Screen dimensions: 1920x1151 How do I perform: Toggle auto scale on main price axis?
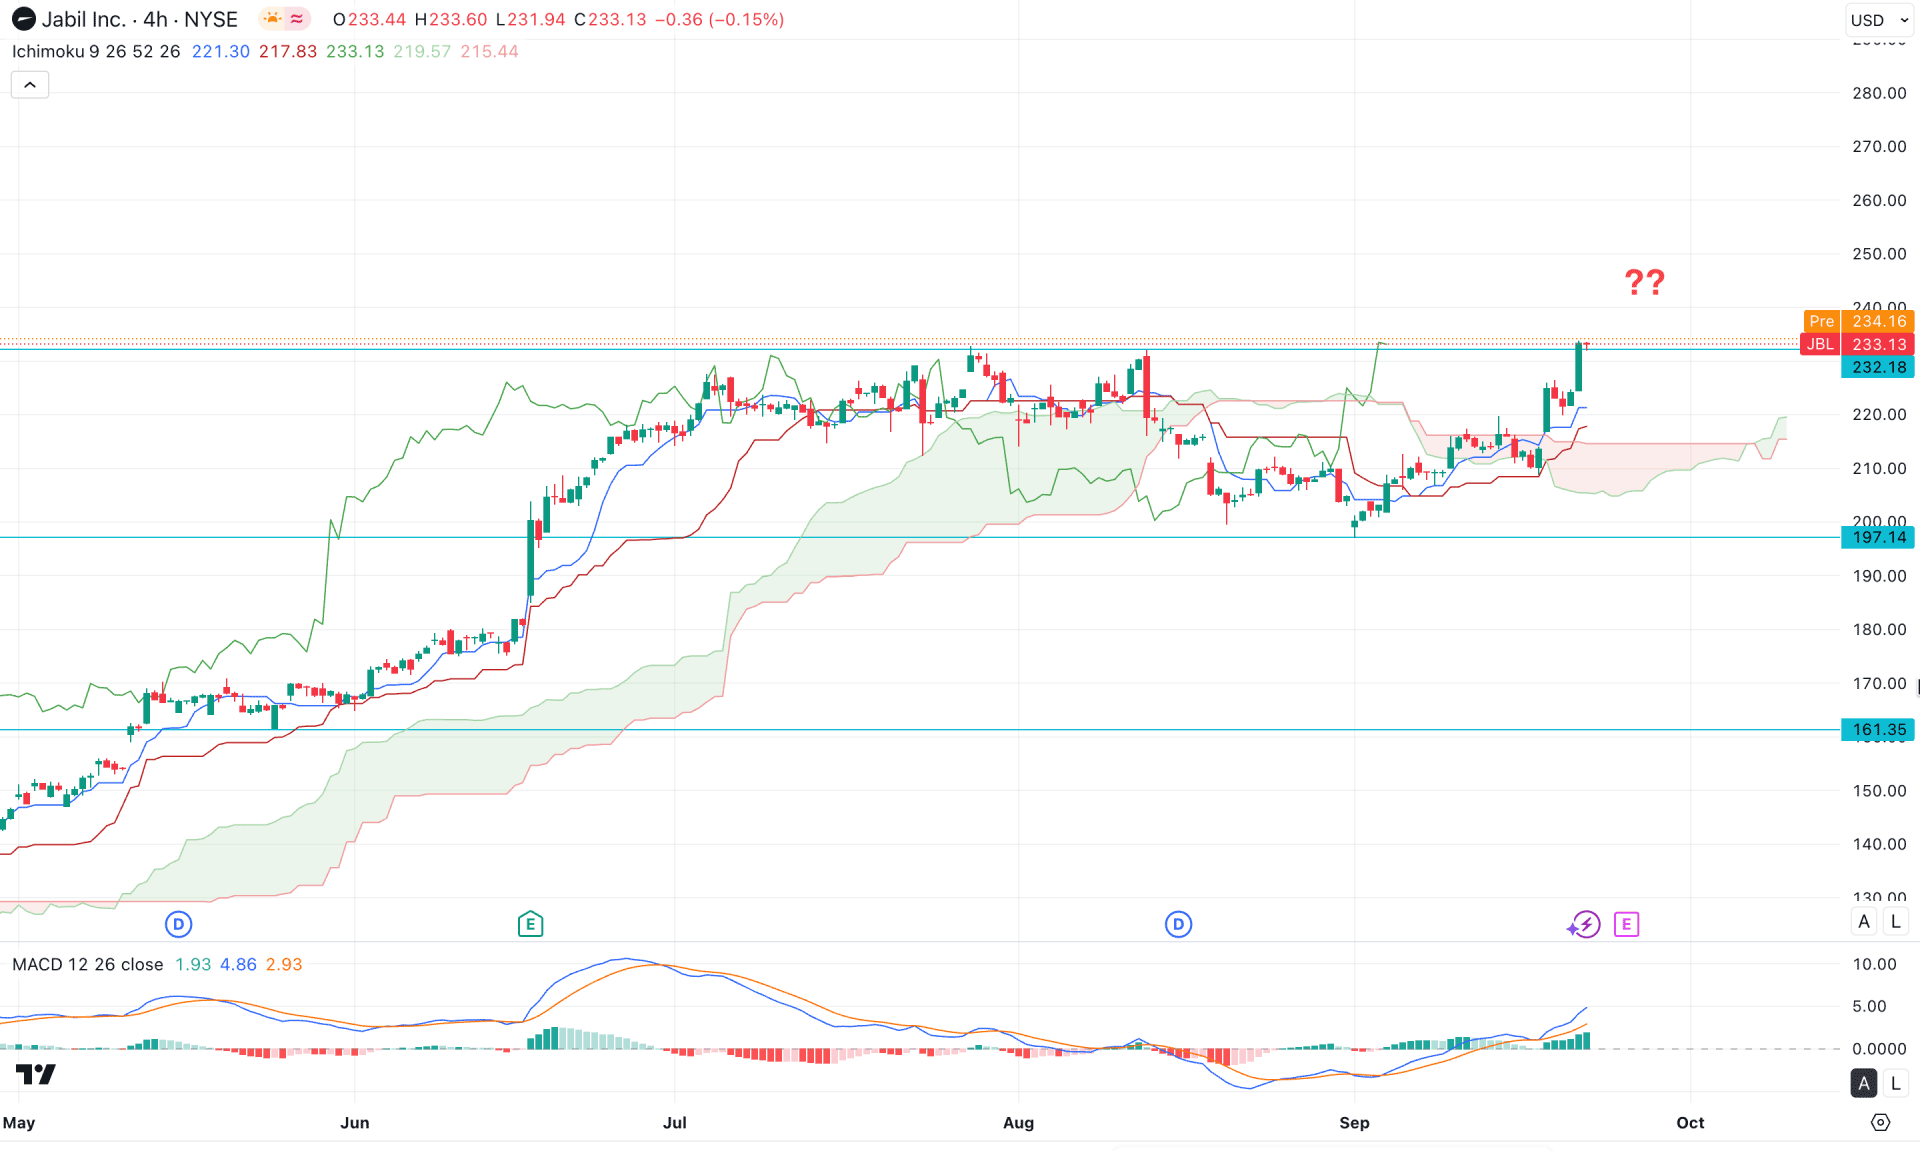point(1863,922)
